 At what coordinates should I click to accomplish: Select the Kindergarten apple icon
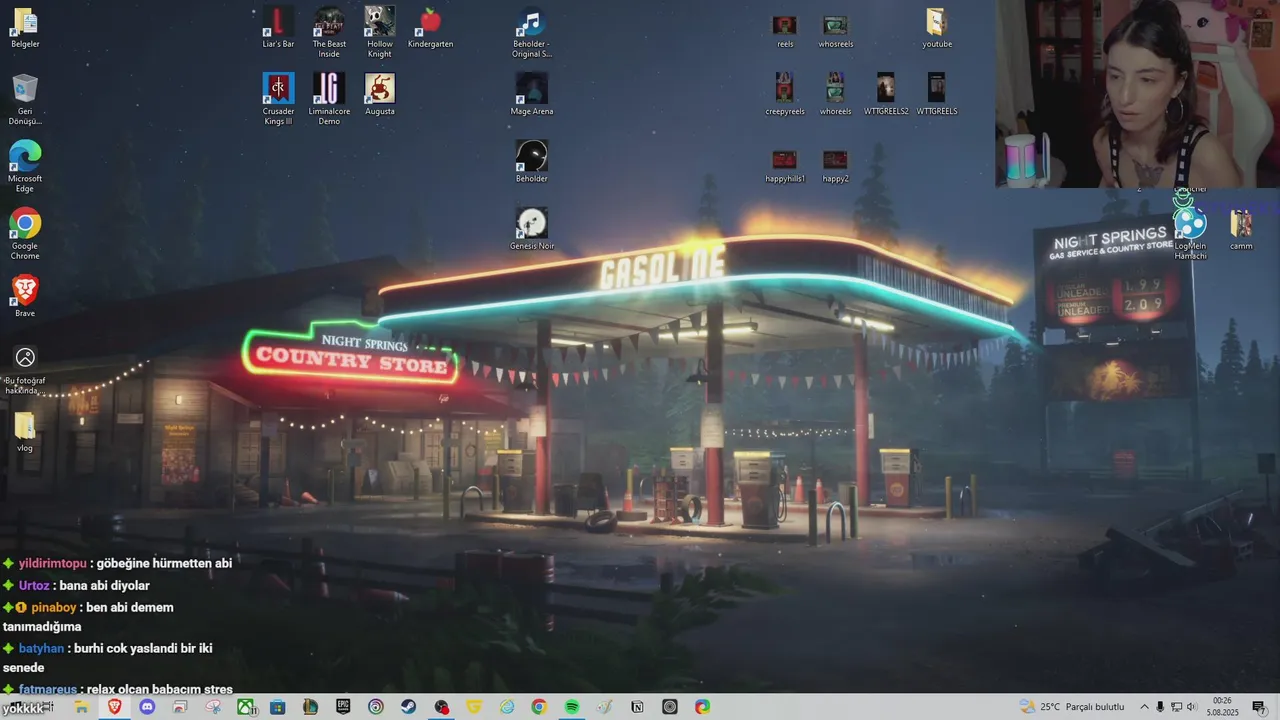tap(431, 28)
